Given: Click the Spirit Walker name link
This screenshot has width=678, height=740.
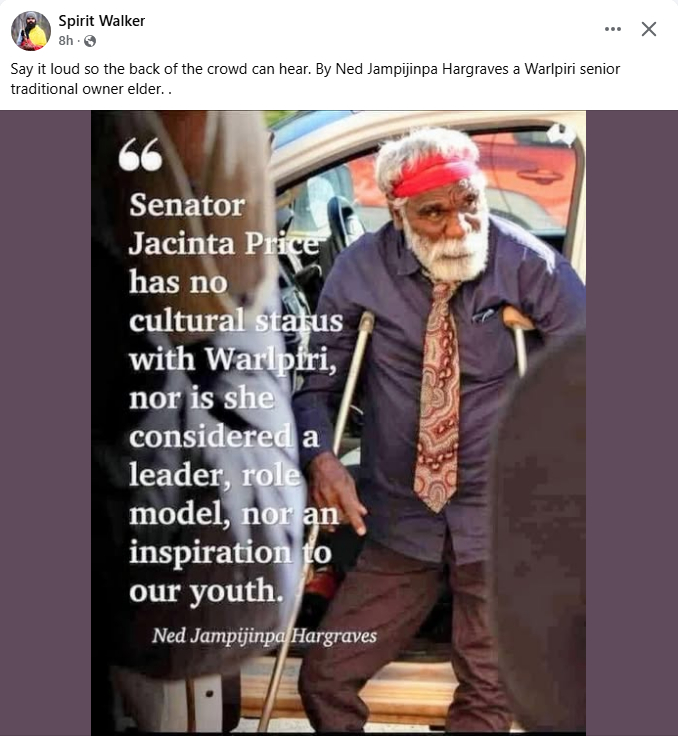Looking at the screenshot, I should point(101,21).
